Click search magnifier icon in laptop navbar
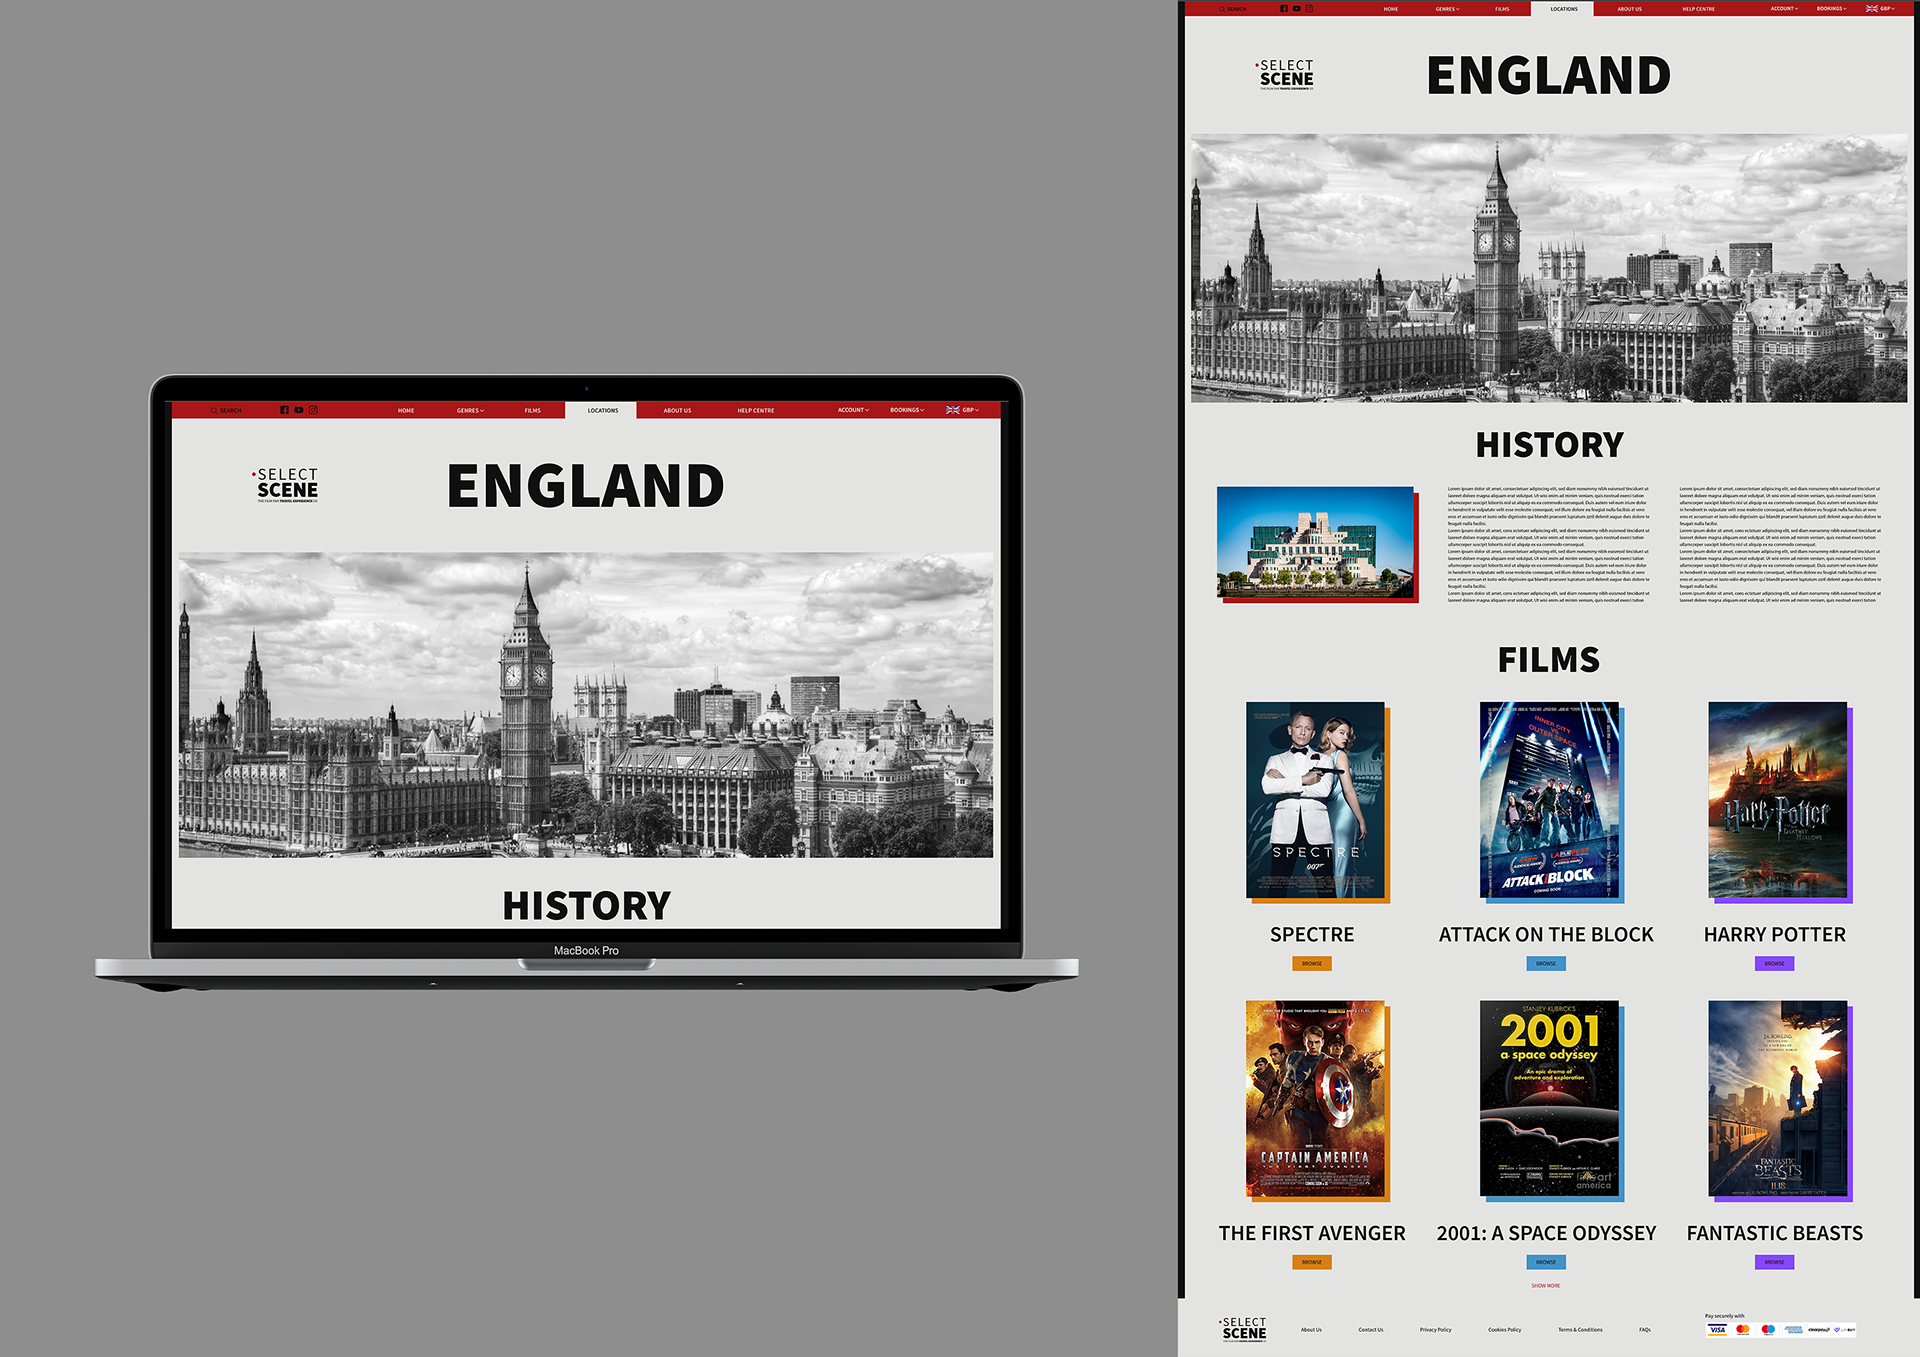The image size is (1920, 1357). click(x=214, y=411)
